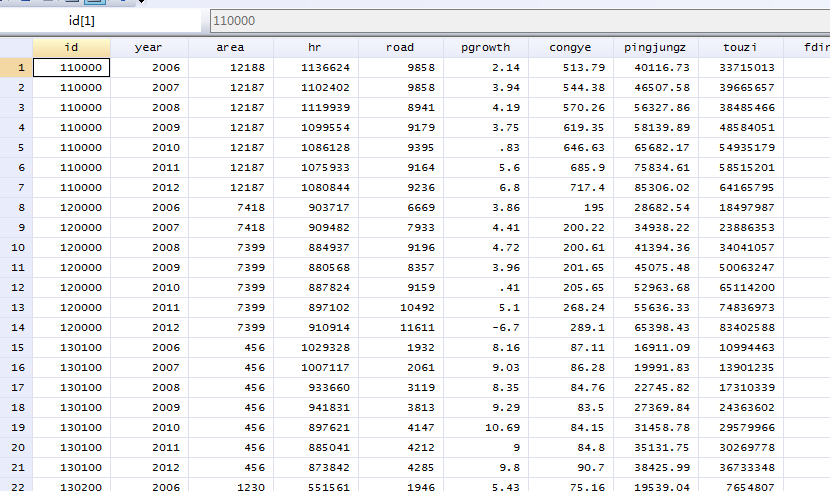Select row number 14 header
The width and height of the screenshot is (830, 491).
click(16, 328)
